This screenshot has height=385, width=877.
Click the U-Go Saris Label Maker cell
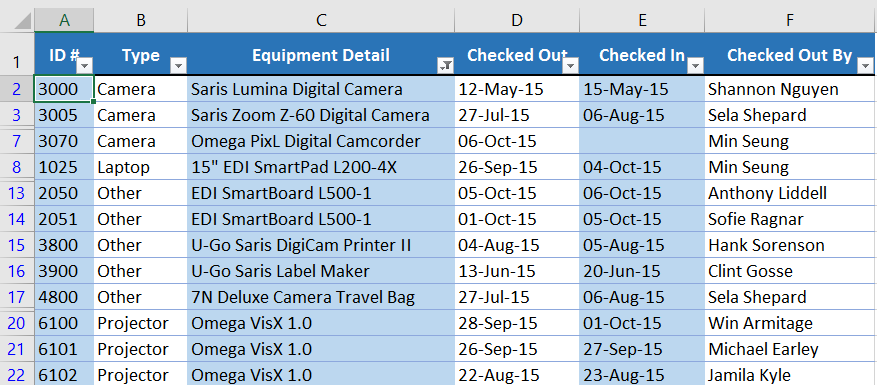coord(321,271)
